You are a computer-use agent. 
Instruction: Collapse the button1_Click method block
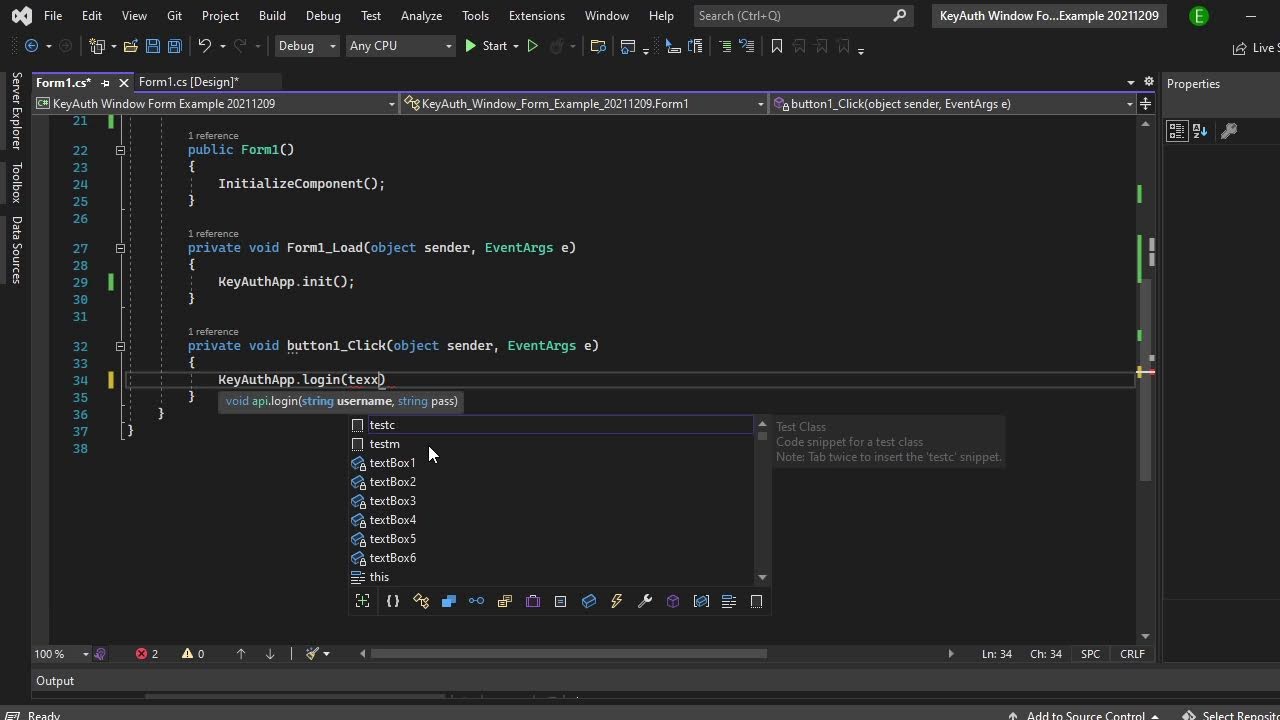pos(120,346)
